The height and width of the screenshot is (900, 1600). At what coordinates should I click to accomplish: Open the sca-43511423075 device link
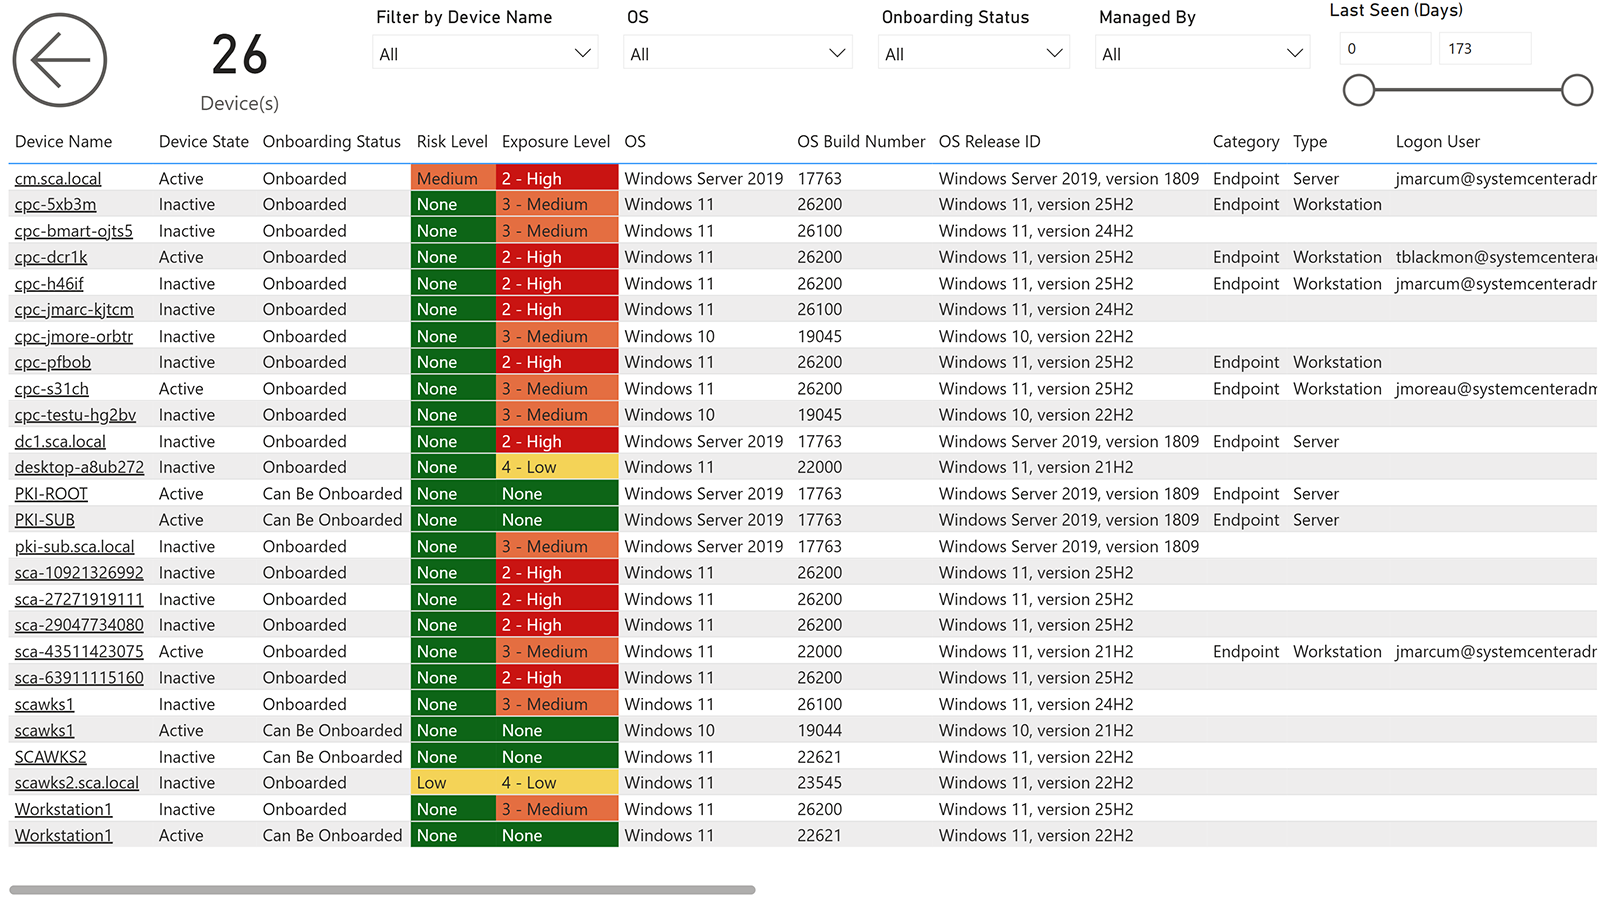79,652
